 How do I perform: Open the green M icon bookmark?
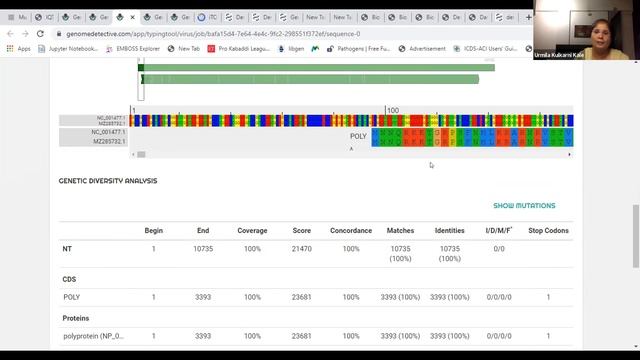(315, 49)
